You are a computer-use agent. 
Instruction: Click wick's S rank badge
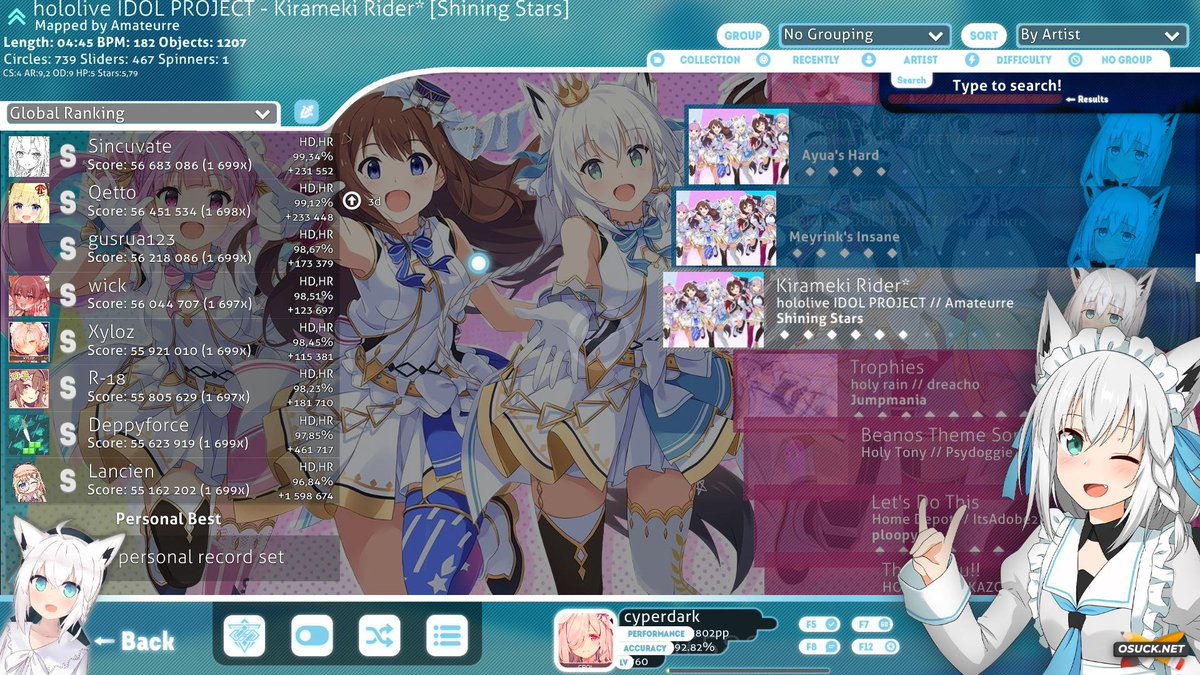[68, 294]
